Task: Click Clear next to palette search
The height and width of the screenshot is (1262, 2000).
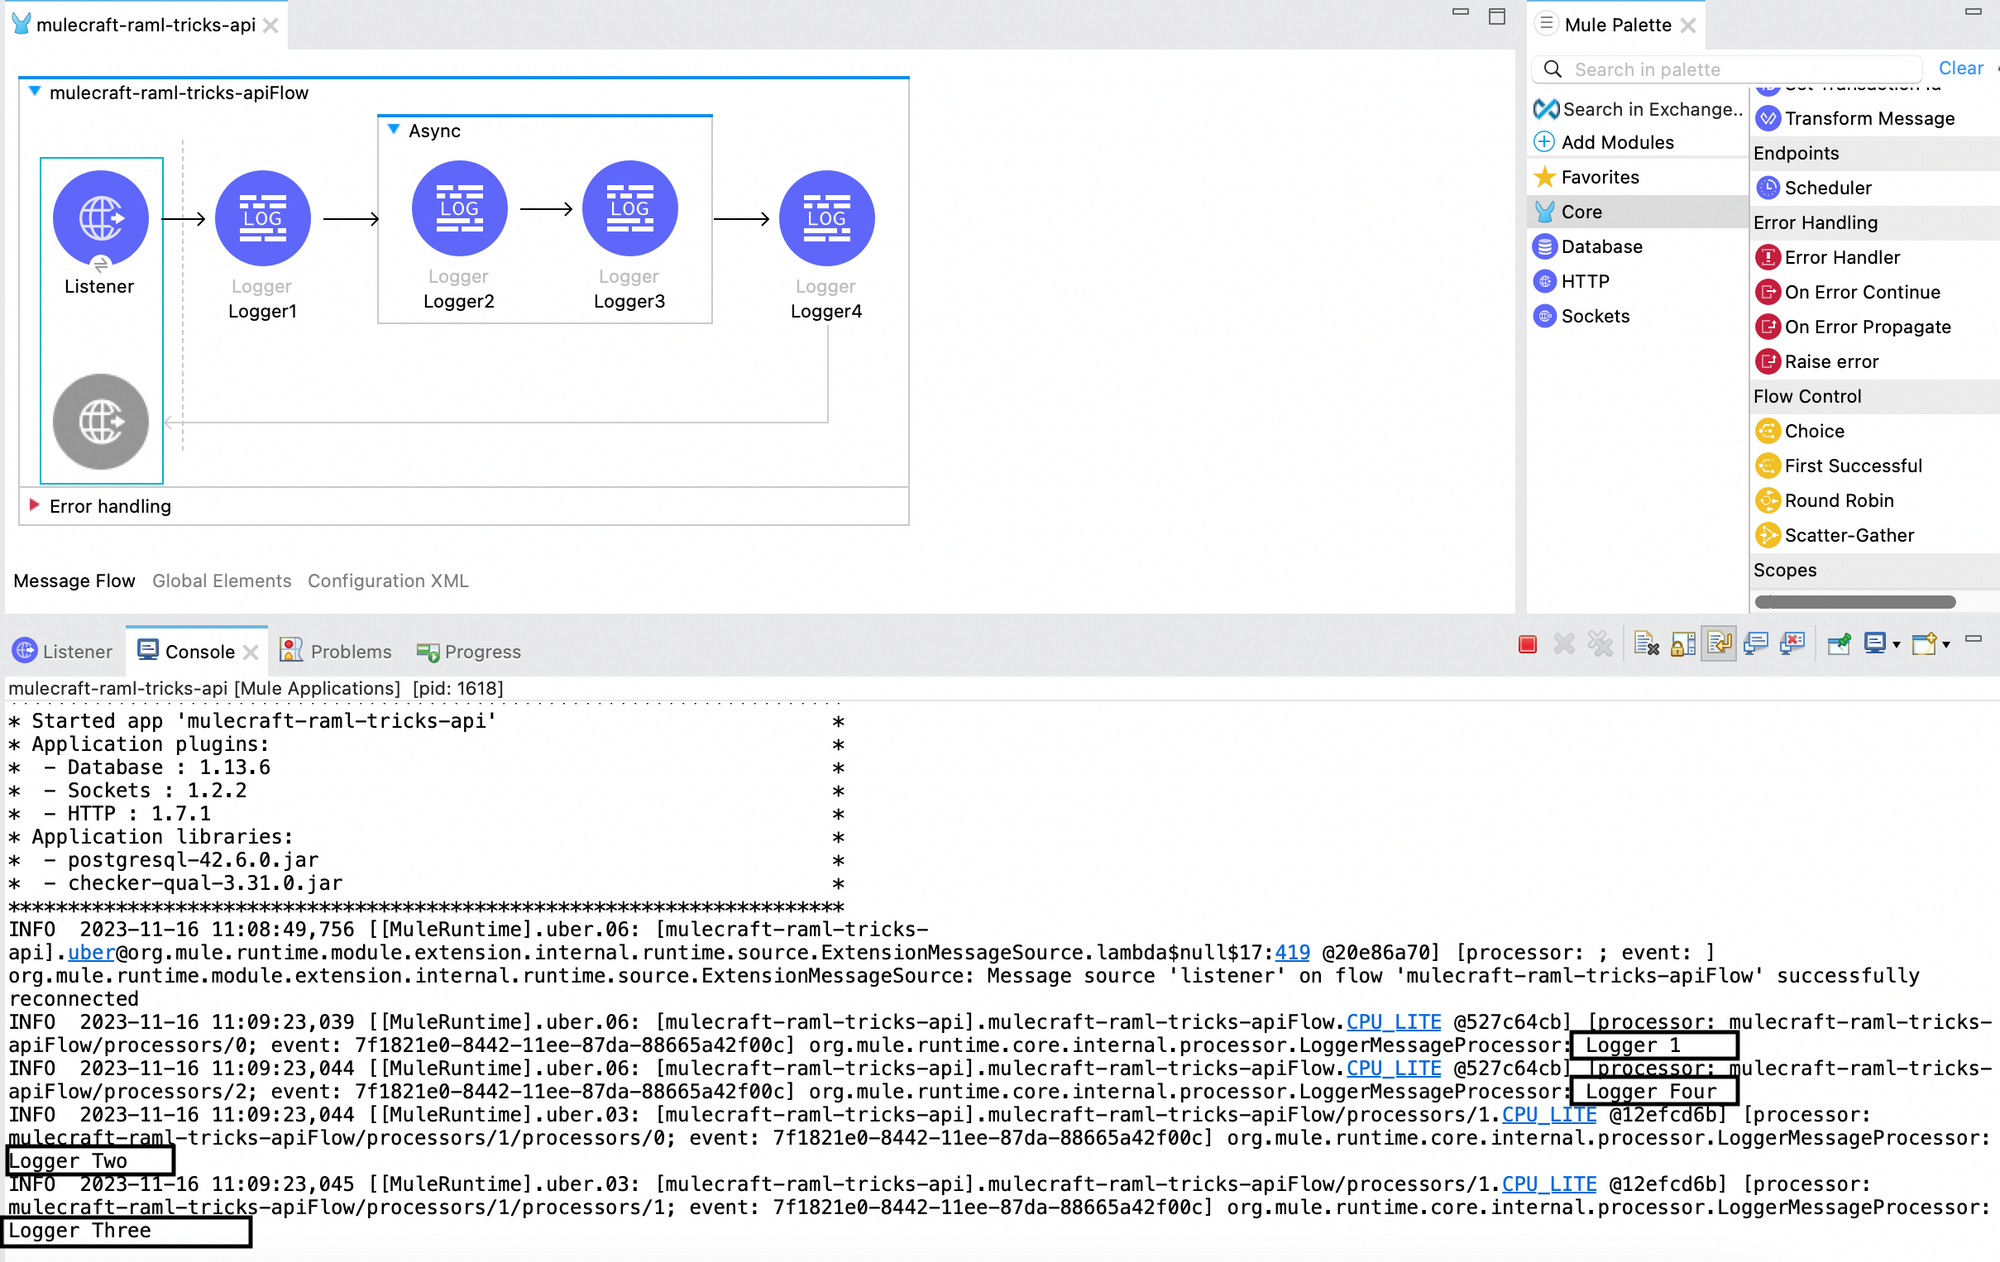Action: tap(1960, 68)
